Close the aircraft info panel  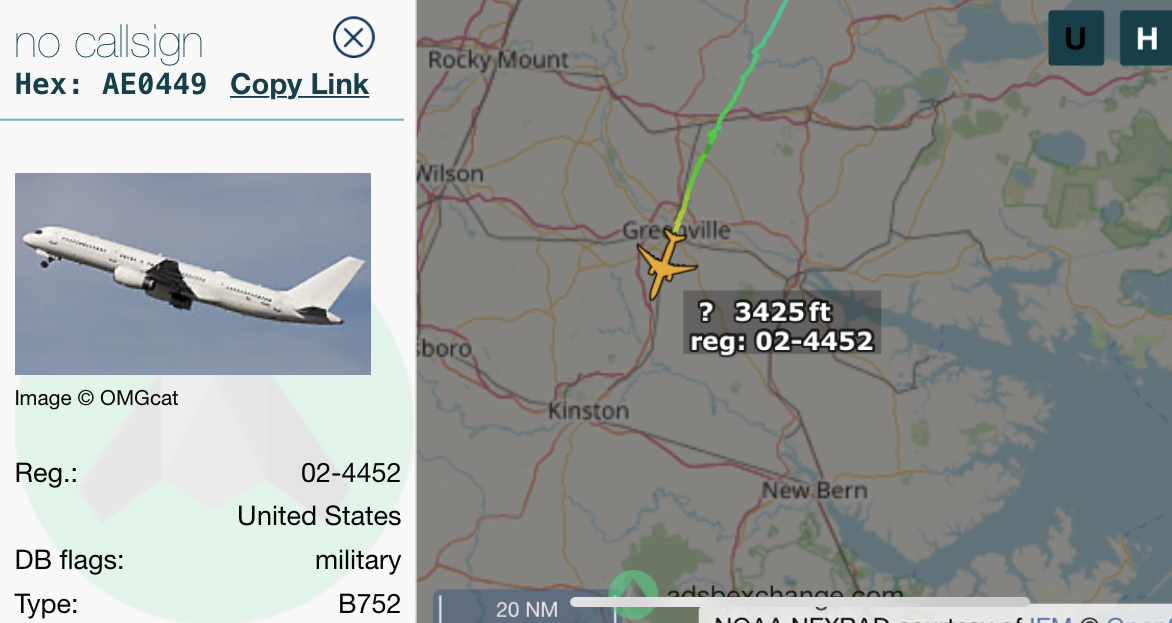[354, 37]
